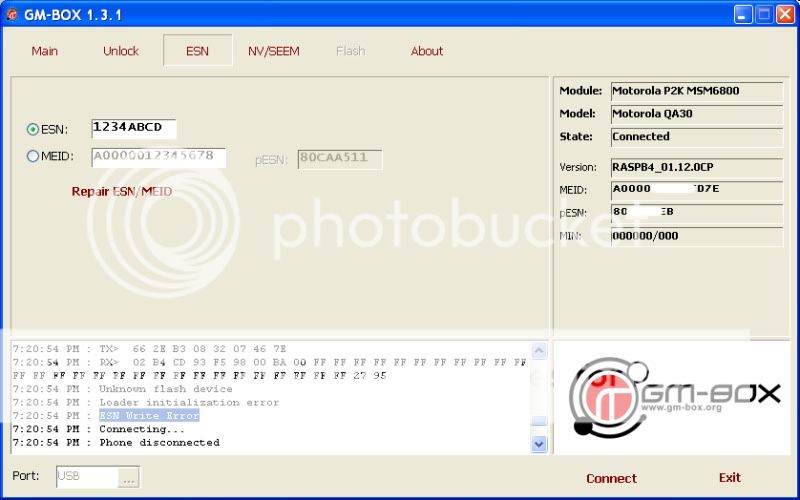Minimize the GM-BOX window

click(x=743, y=15)
